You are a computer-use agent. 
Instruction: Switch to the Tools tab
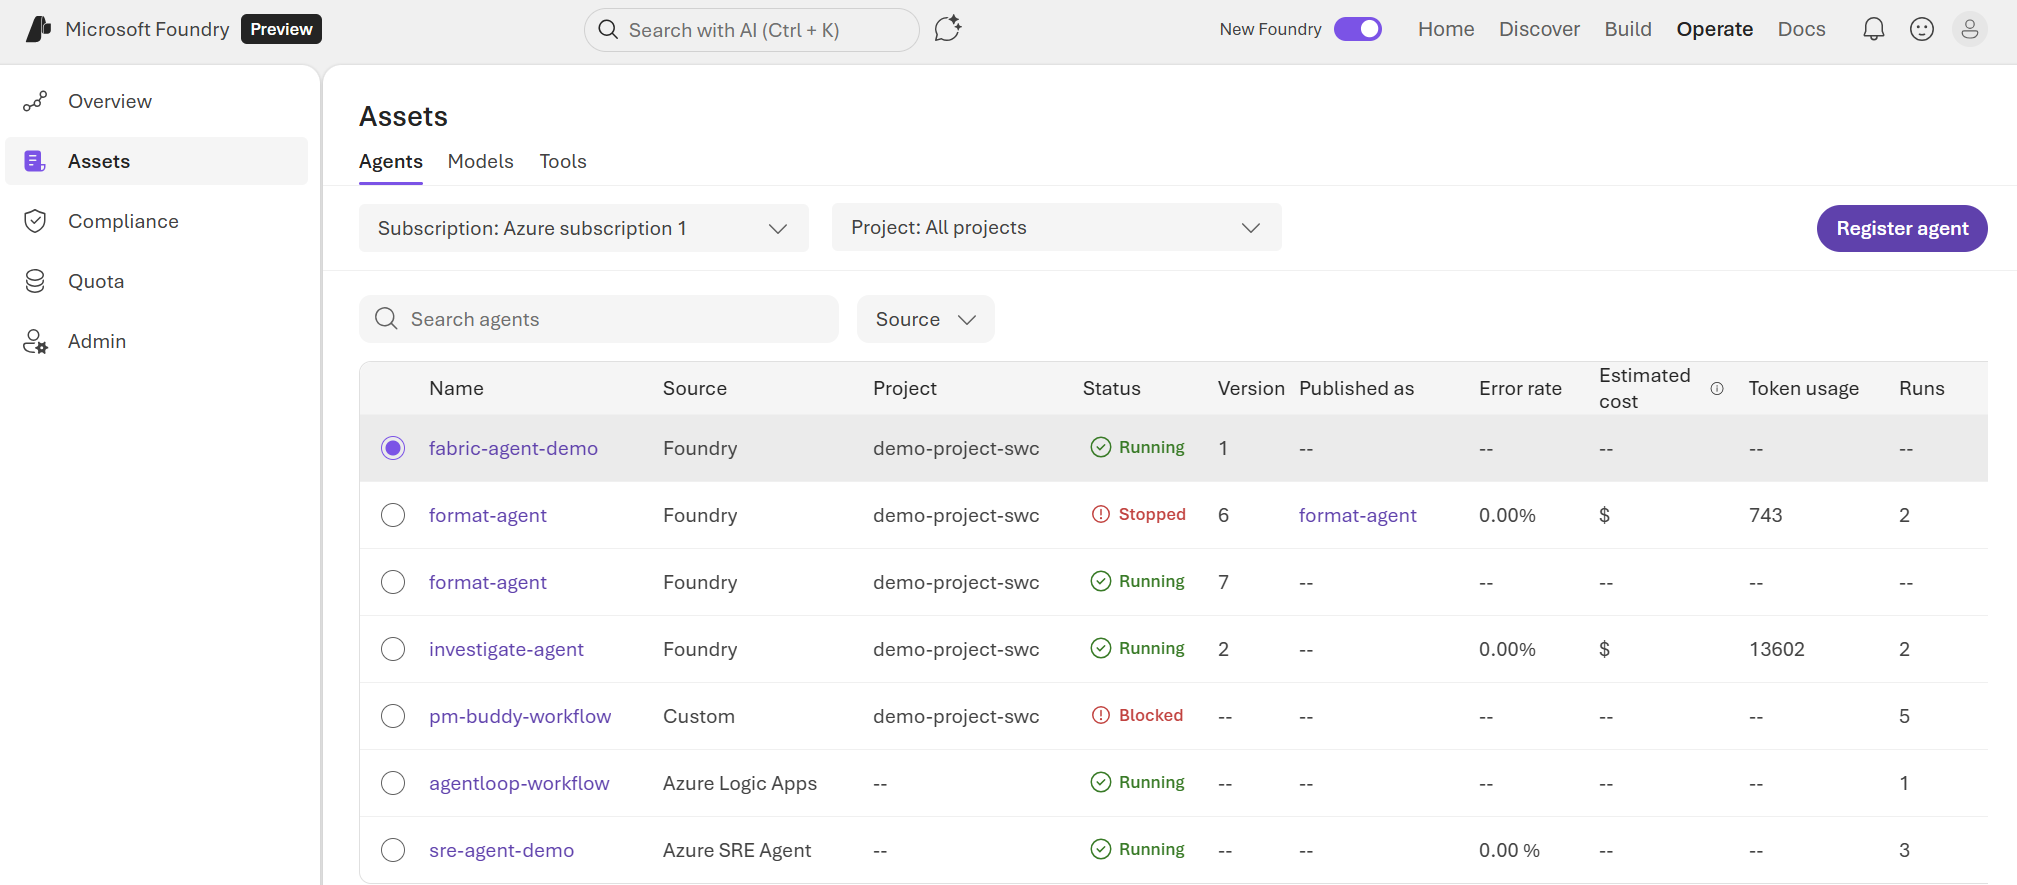[x=563, y=162]
